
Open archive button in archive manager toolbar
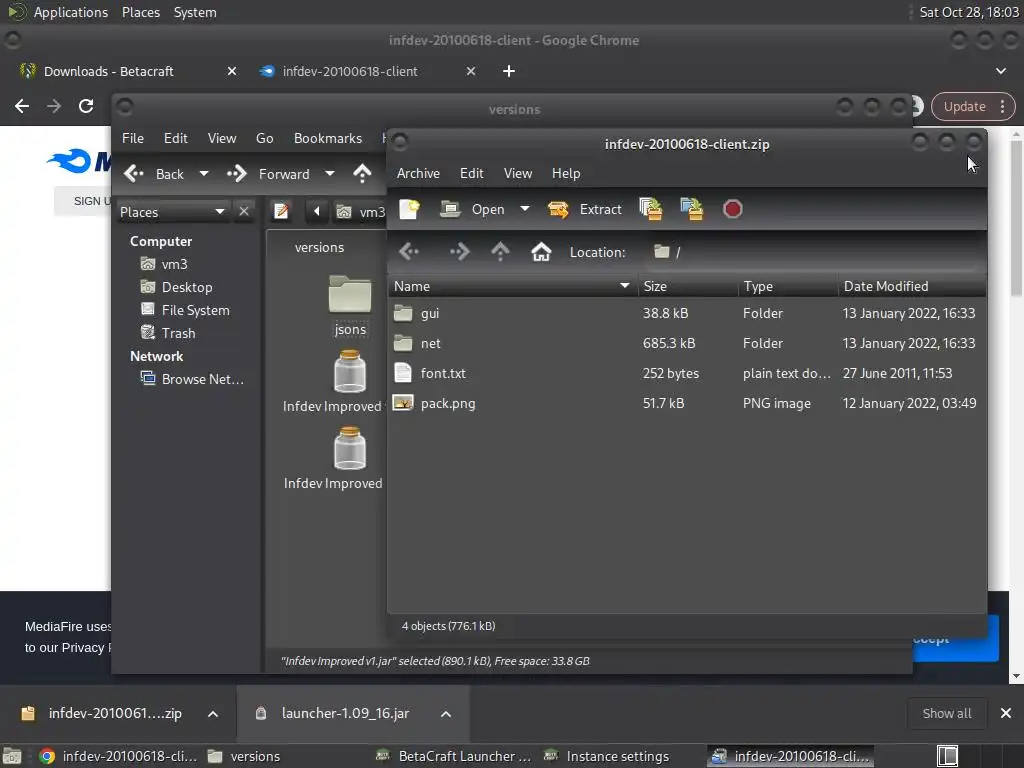click(472, 209)
